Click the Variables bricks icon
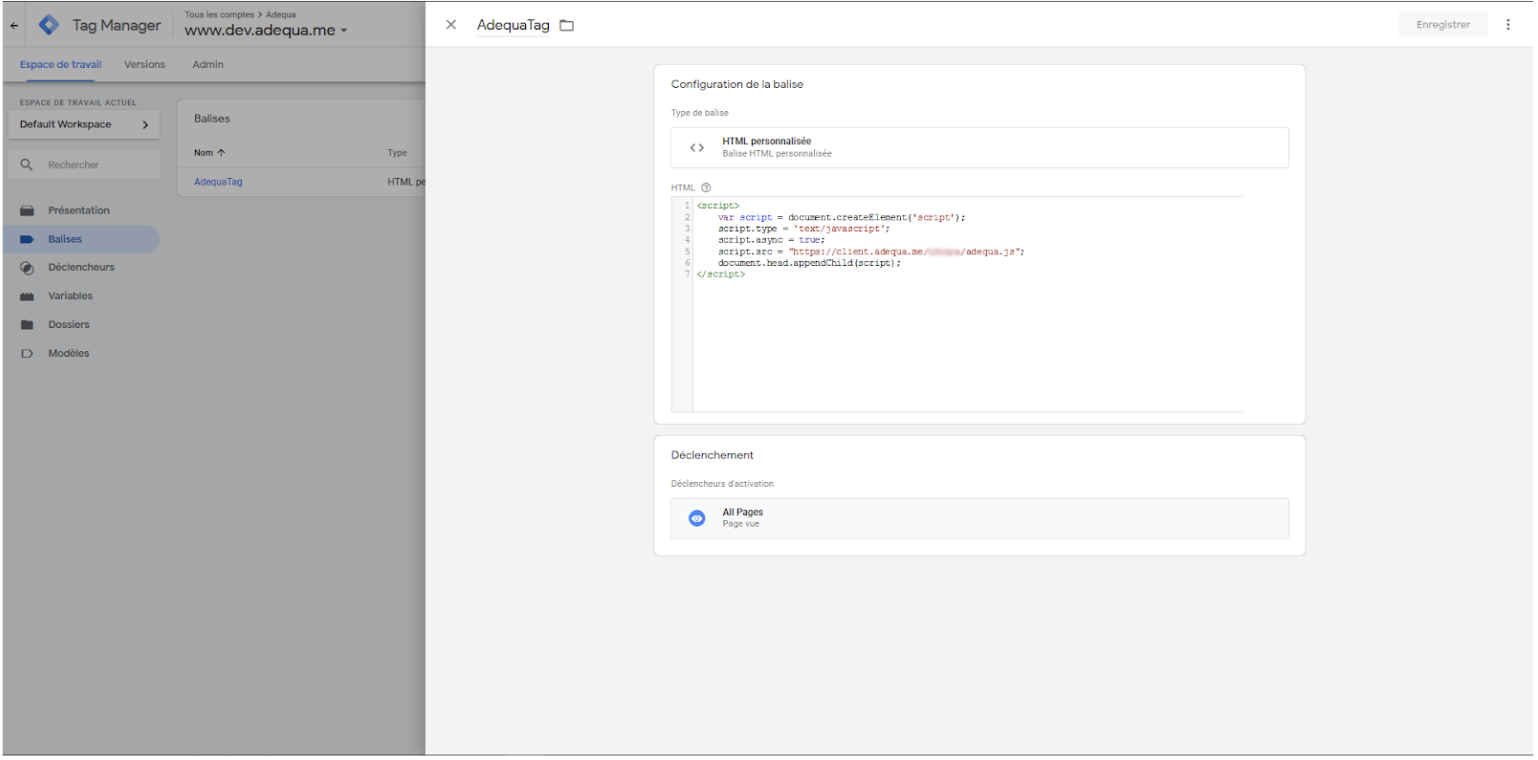This screenshot has height=760, width=1538. coord(28,297)
